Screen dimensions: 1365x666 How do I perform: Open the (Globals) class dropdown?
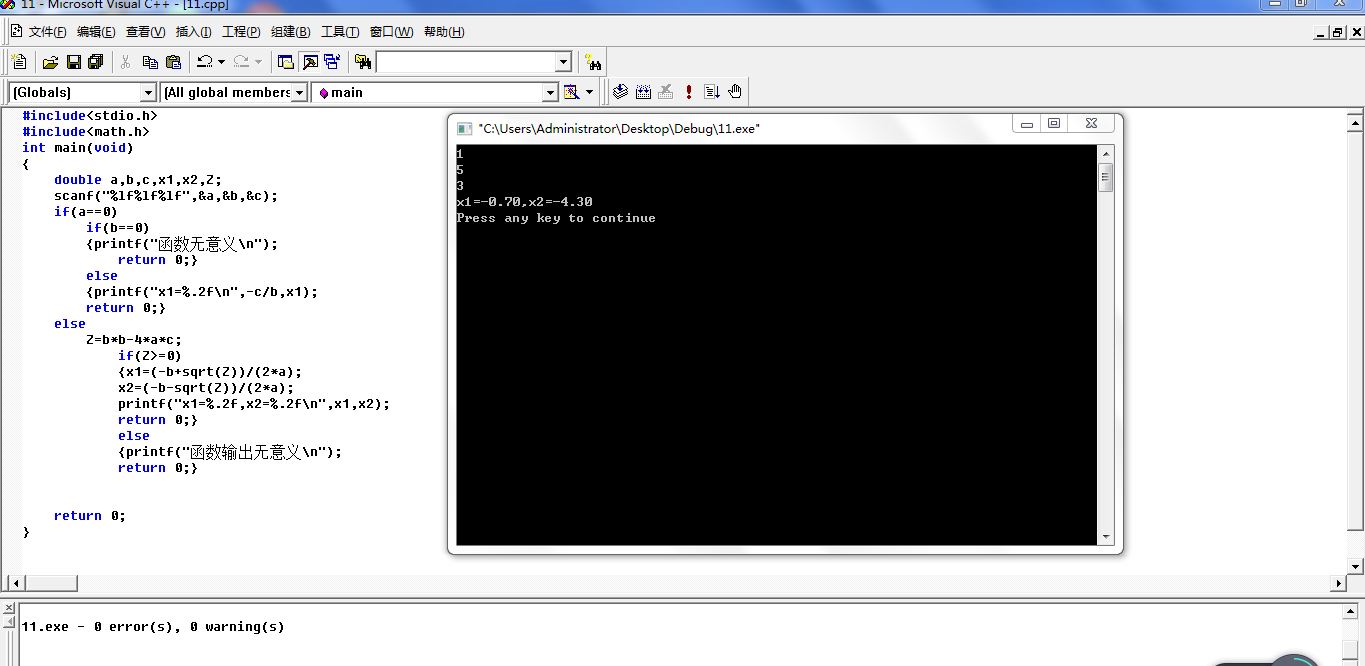point(148,92)
